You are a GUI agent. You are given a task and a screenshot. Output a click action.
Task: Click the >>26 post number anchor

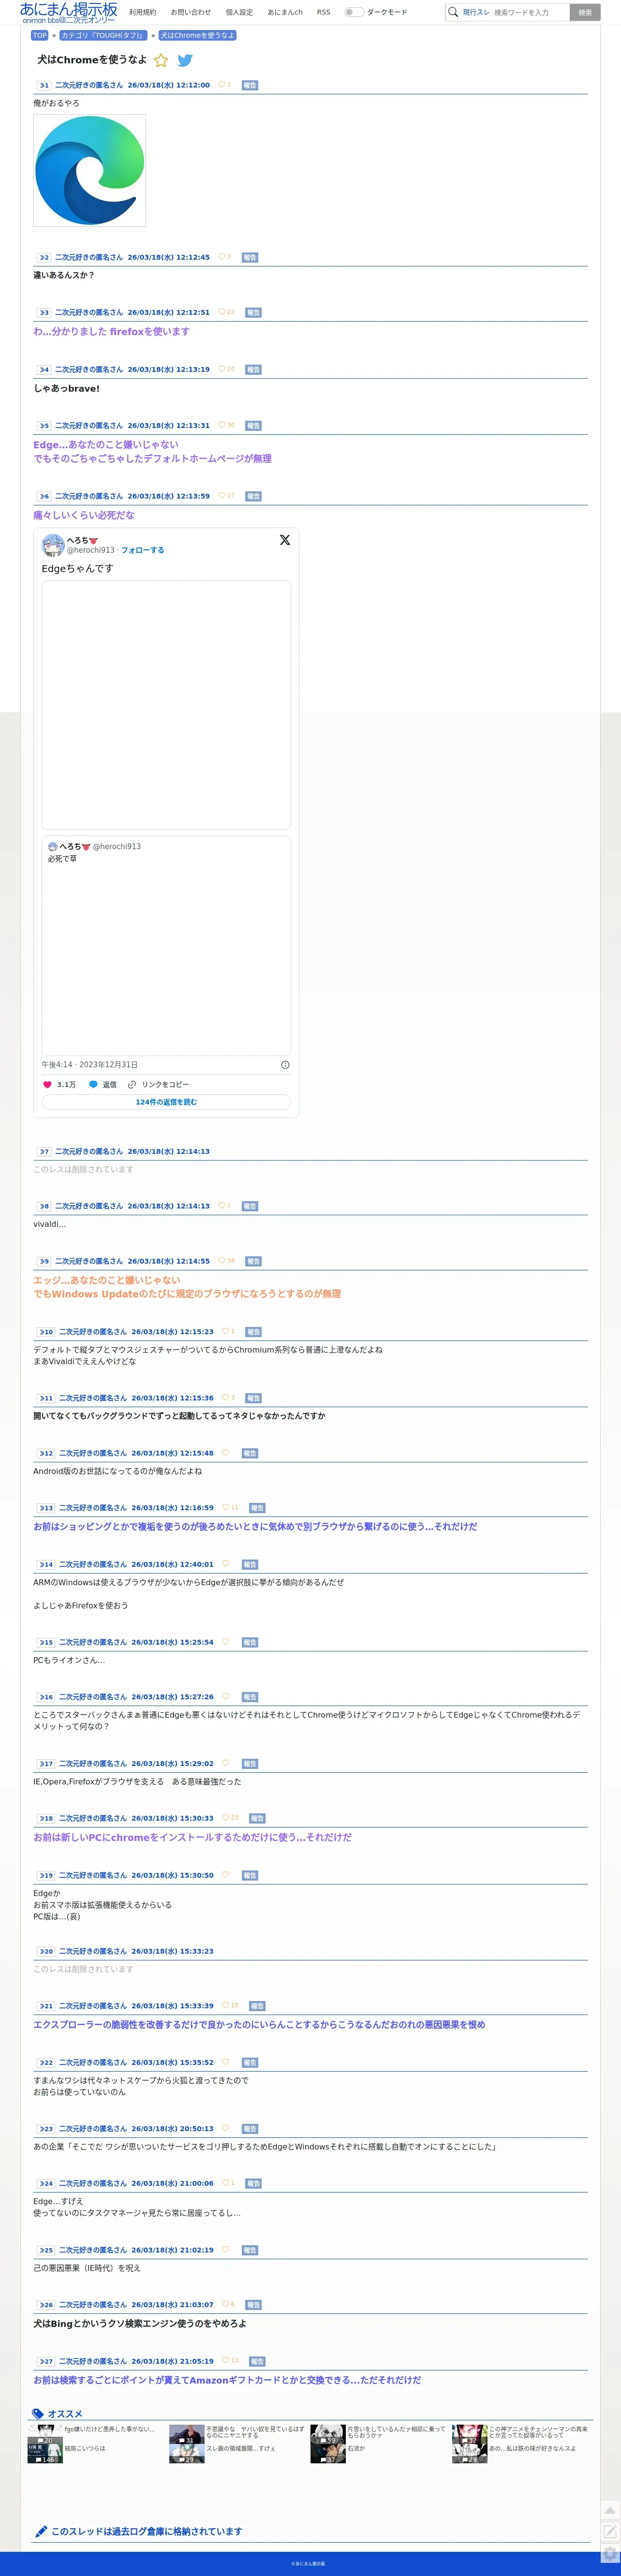pyautogui.click(x=46, y=2304)
